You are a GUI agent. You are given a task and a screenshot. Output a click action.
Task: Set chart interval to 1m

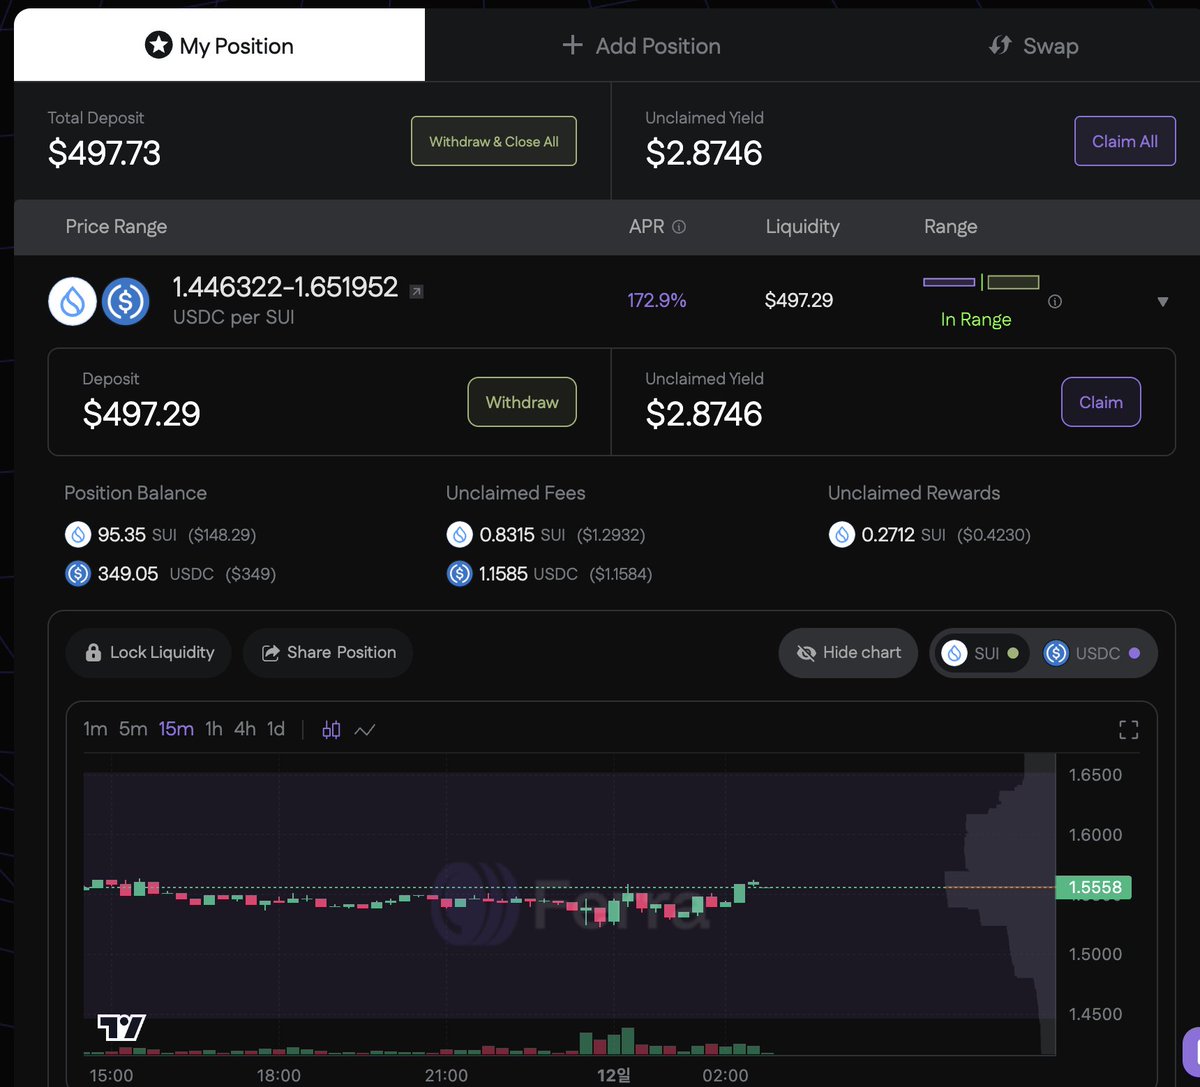tap(95, 729)
